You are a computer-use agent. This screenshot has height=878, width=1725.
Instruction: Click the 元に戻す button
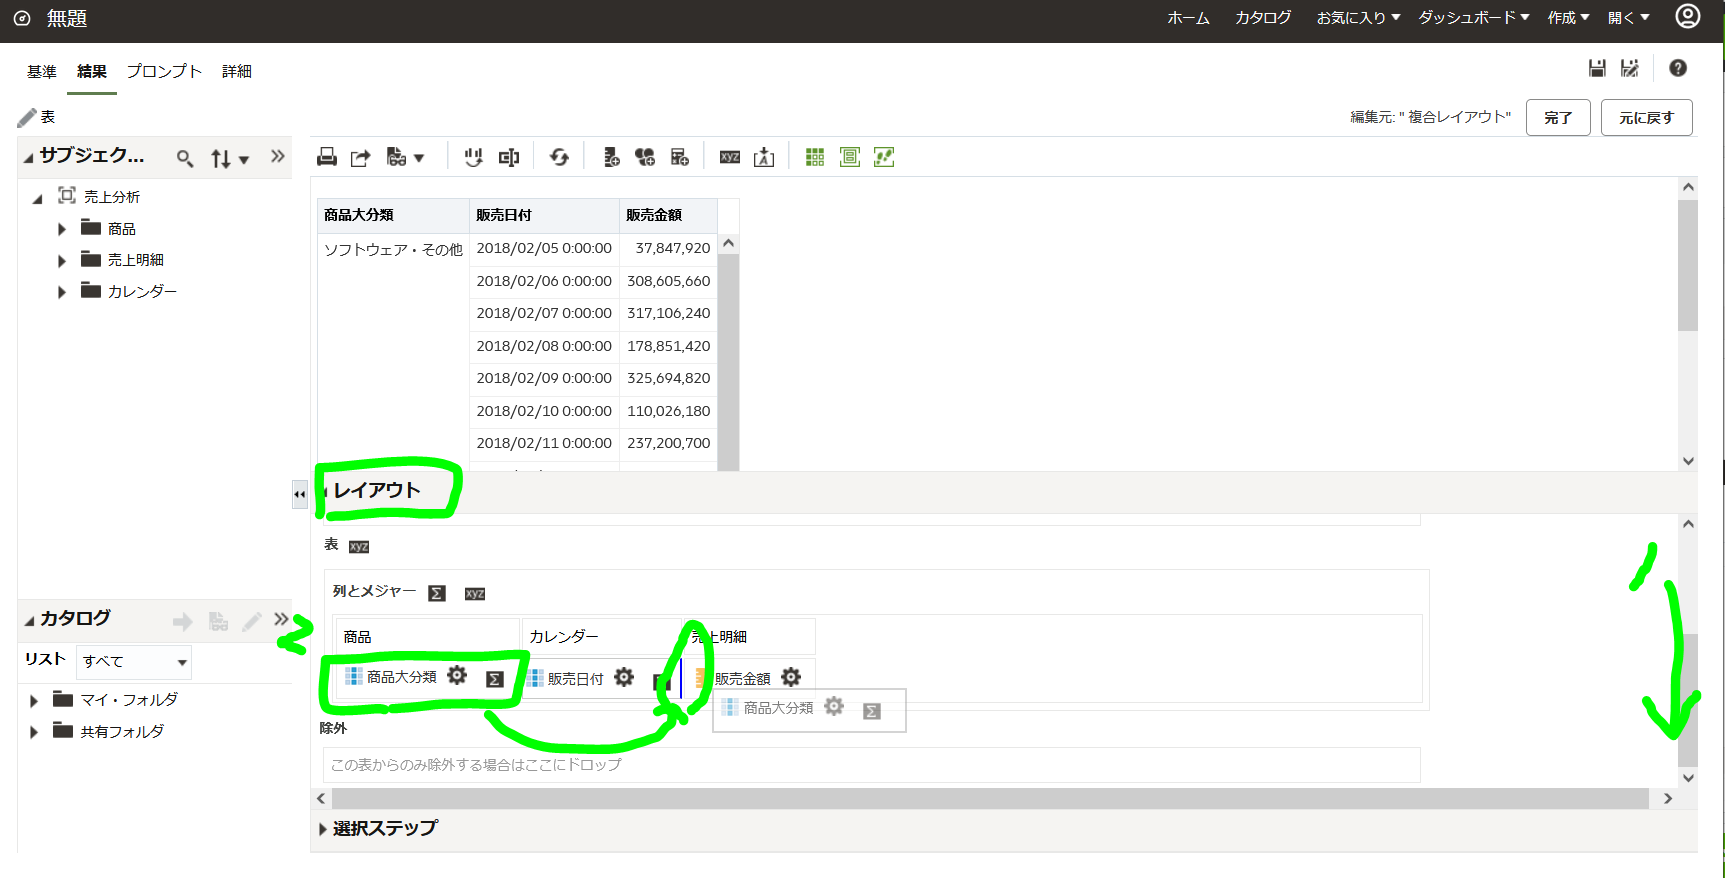coord(1646,117)
